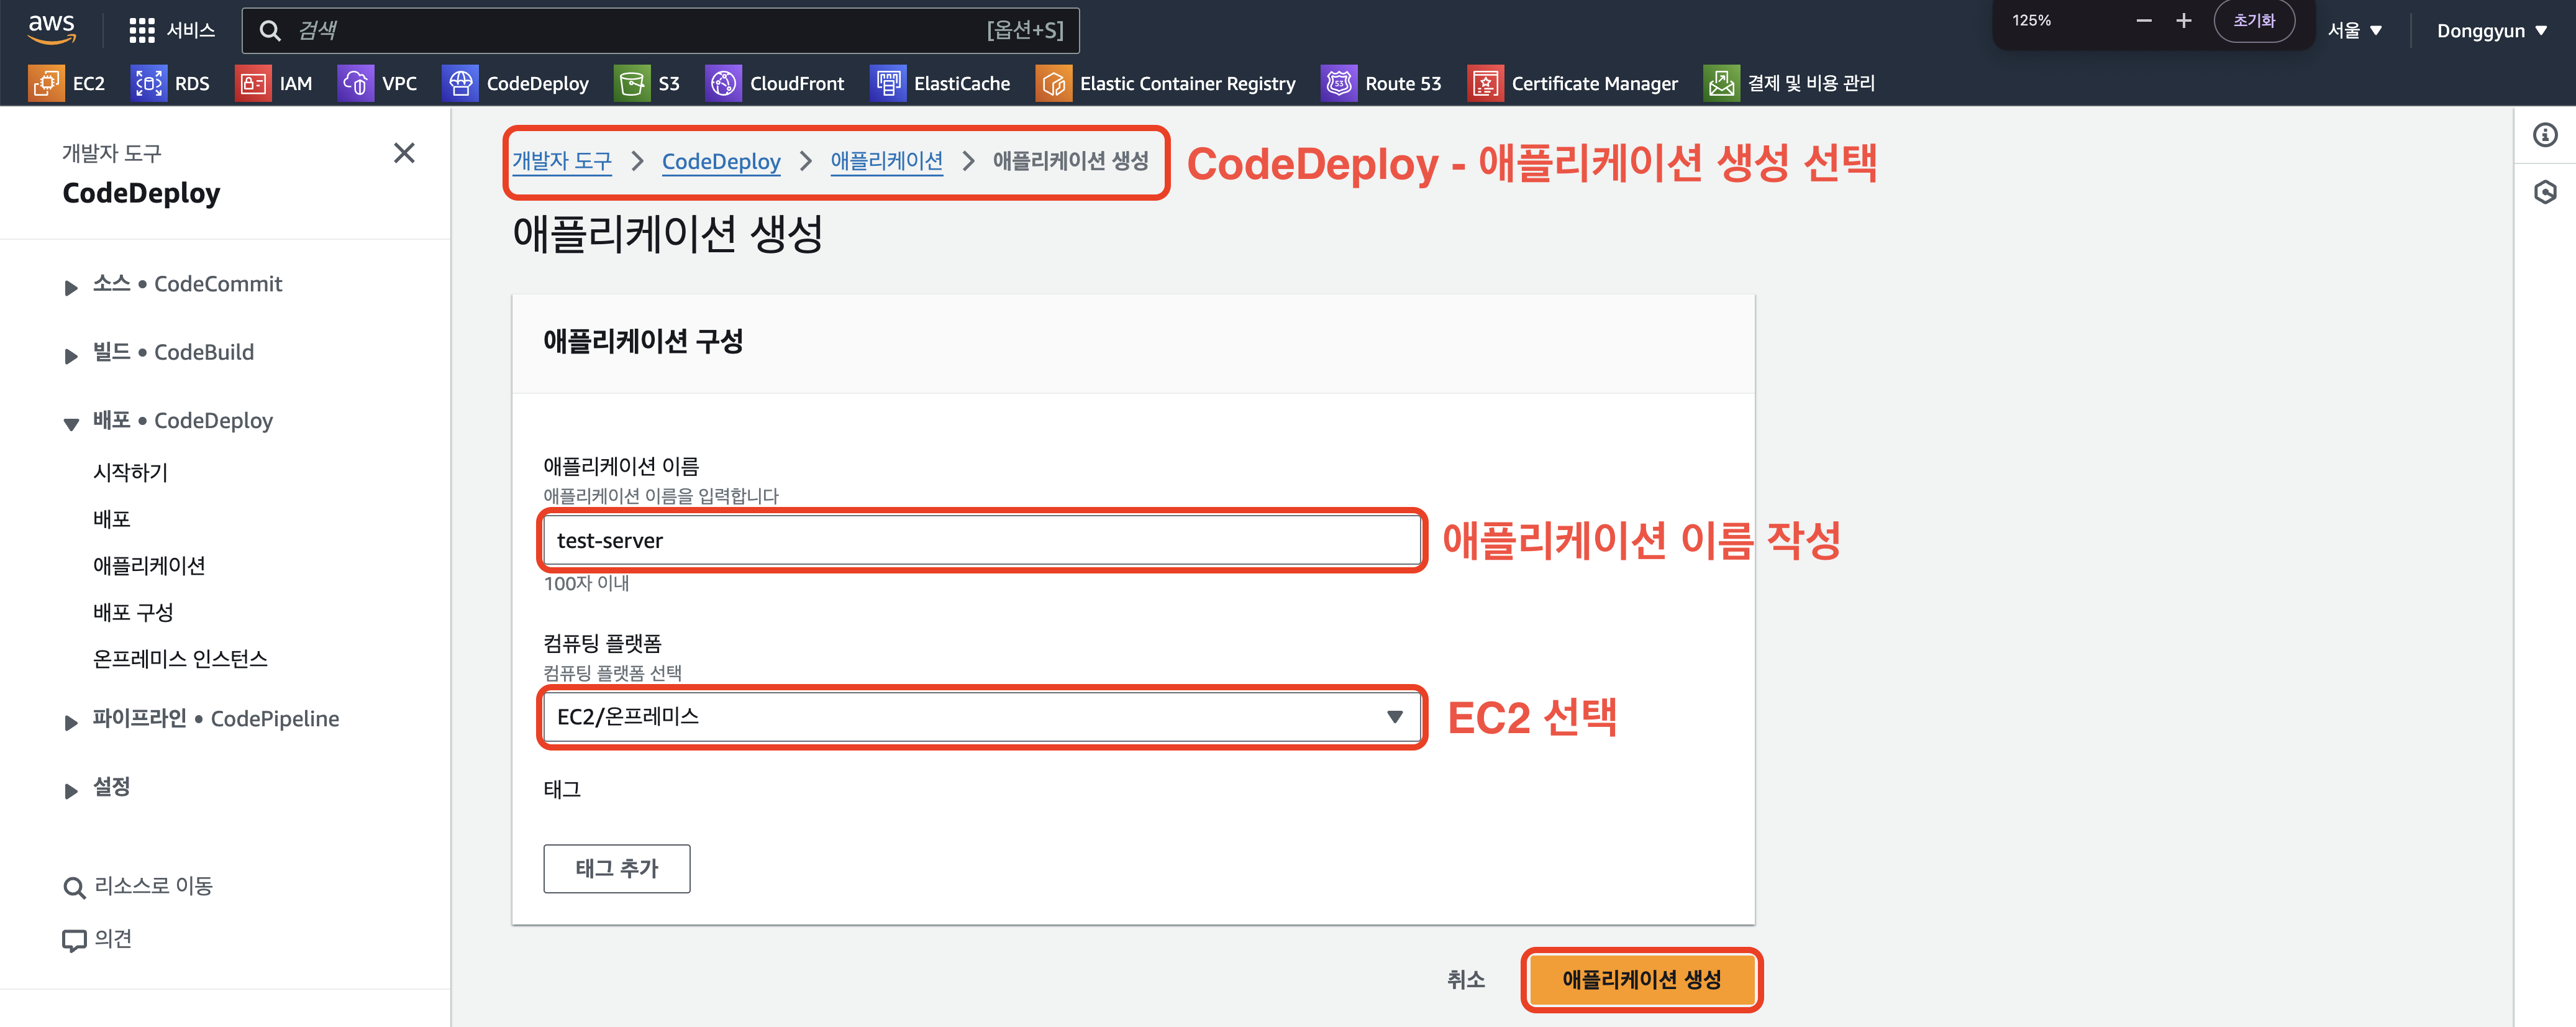Image resolution: width=2576 pixels, height=1027 pixels.
Task: Open the 컴퓨팅 플랫폼 EC2/온프레미스 dropdown
Action: (980, 716)
